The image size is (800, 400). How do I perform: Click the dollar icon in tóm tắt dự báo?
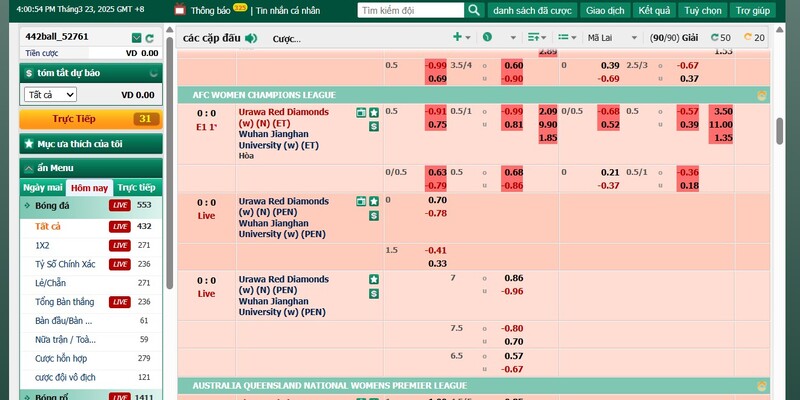(29, 73)
